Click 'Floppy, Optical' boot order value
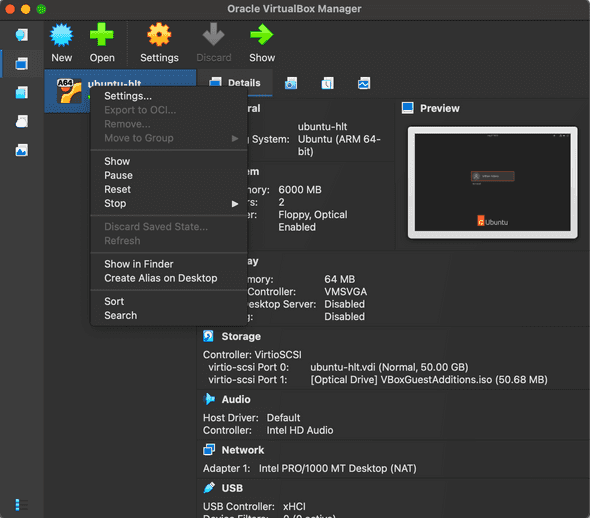 [313, 214]
